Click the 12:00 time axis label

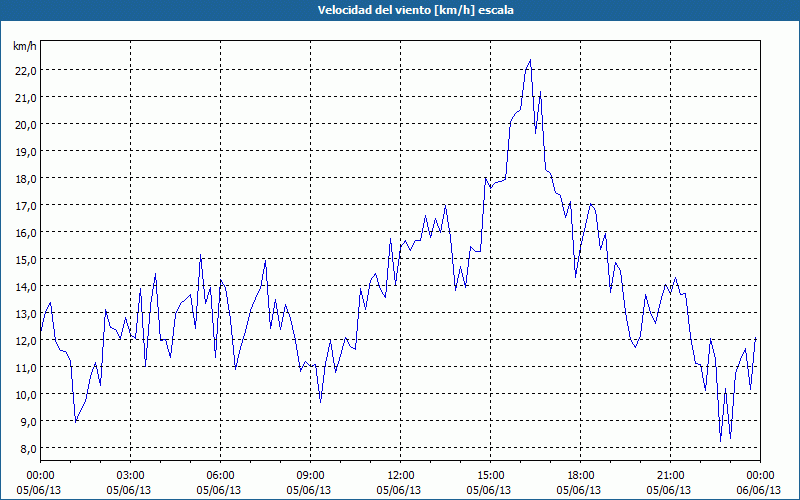401,476
